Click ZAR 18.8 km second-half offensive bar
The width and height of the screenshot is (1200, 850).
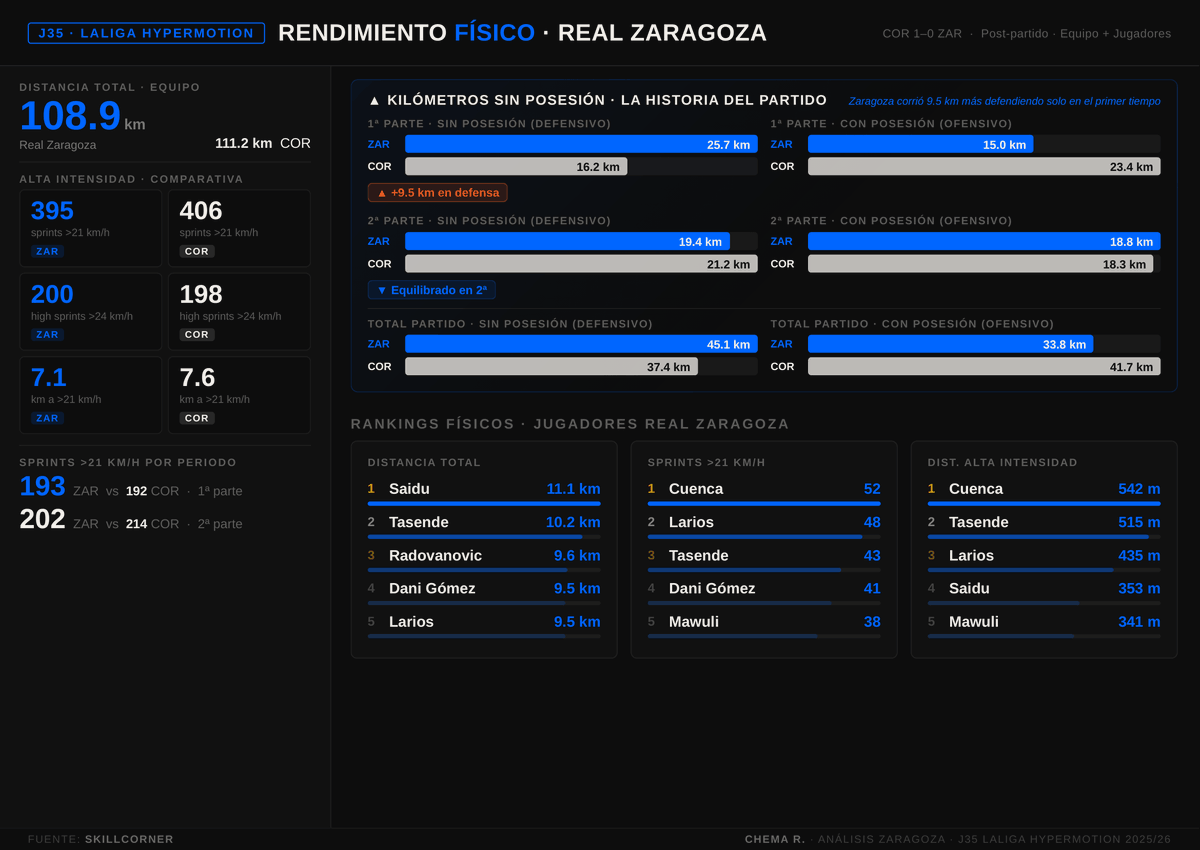(984, 241)
